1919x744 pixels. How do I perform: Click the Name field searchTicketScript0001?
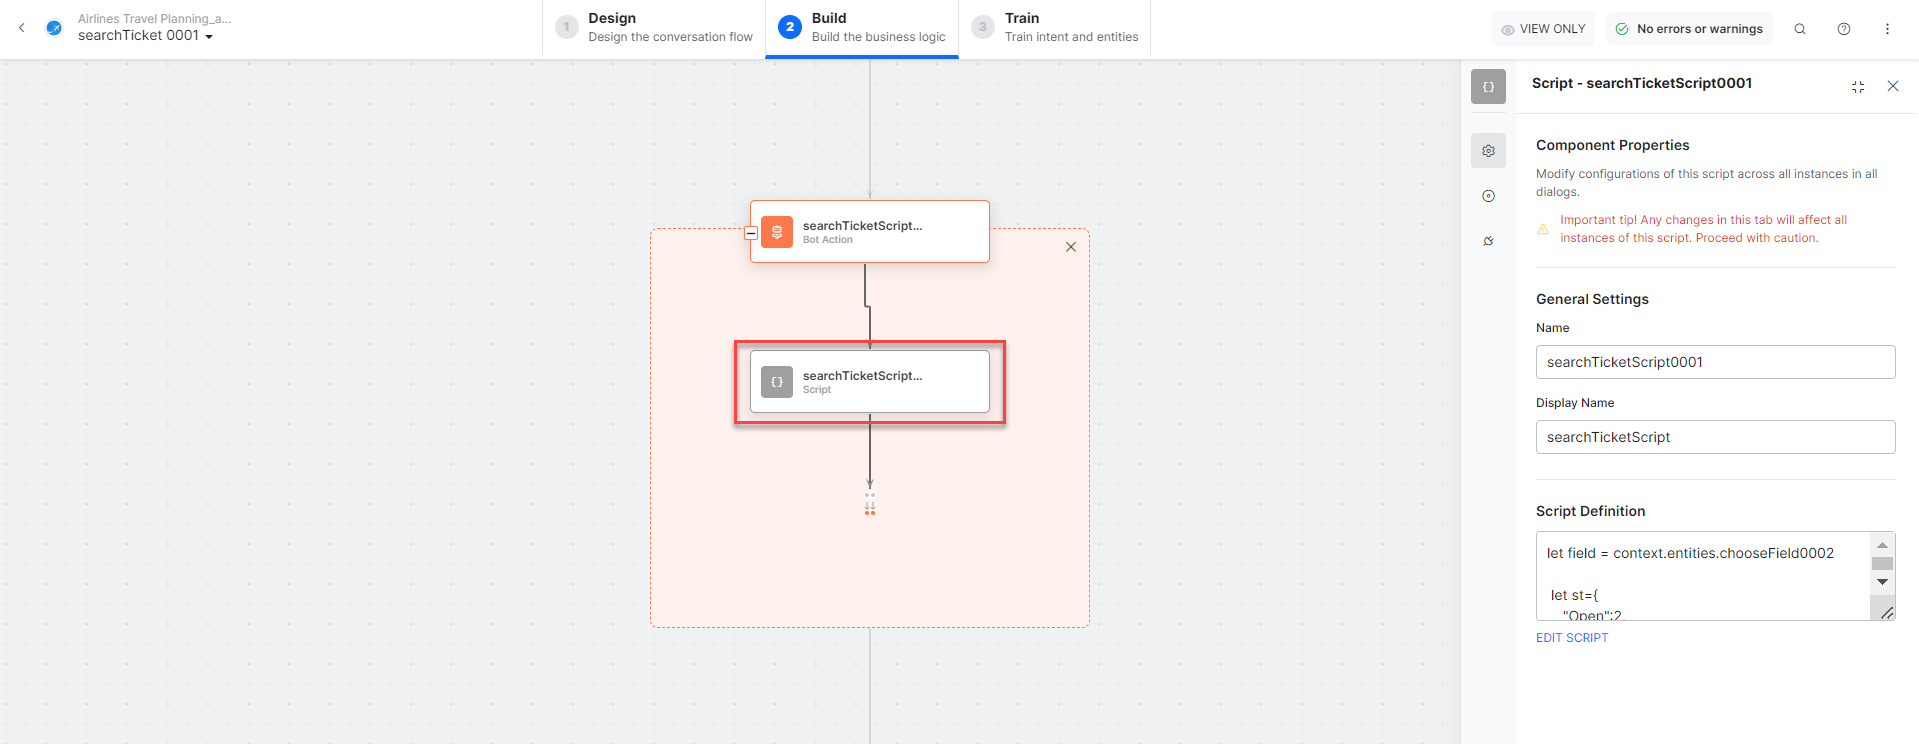click(x=1715, y=362)
